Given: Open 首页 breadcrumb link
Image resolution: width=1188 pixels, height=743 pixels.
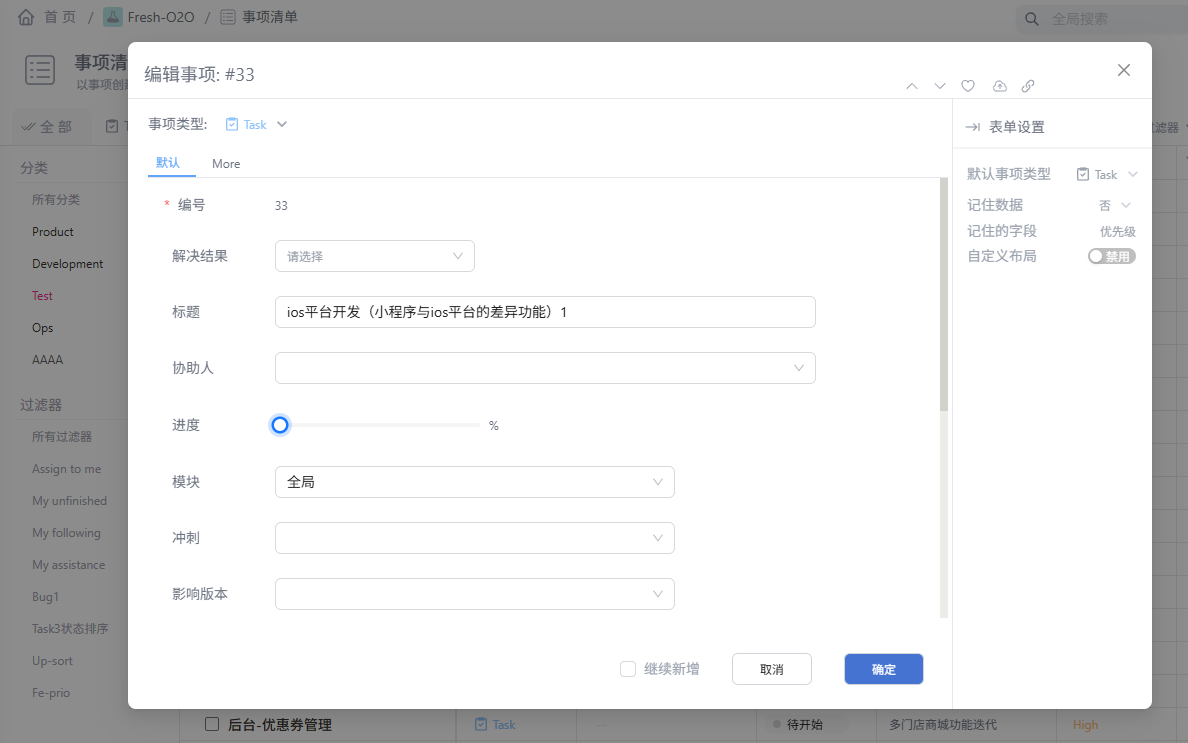Looking at the screenshot, I should (x=61, y=17).
